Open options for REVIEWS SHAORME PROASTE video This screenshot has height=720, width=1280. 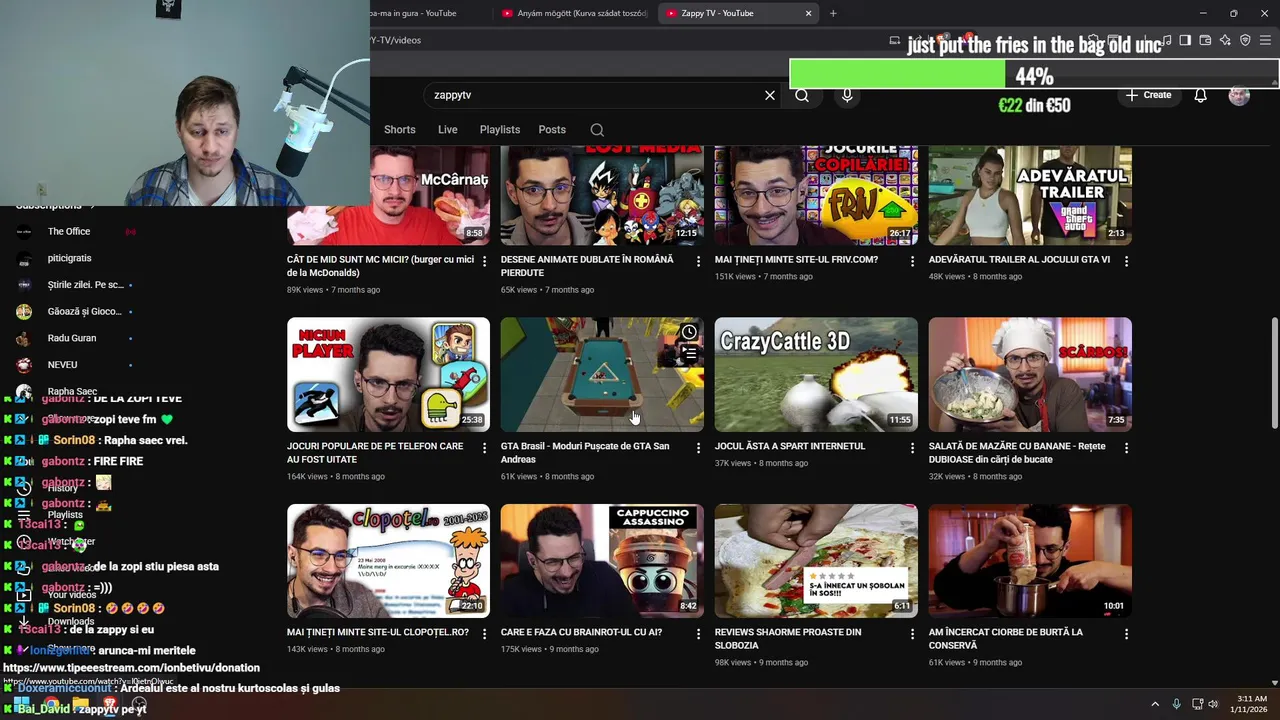pyautogui.click(x=912, y=634)
